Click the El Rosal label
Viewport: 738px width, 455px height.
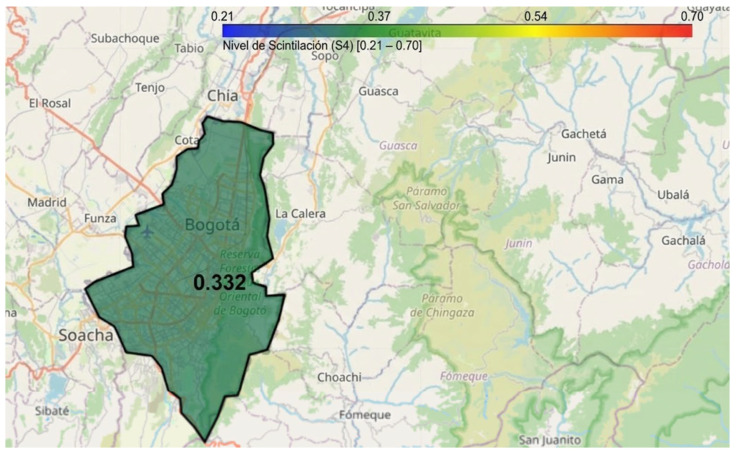(50, 103)
